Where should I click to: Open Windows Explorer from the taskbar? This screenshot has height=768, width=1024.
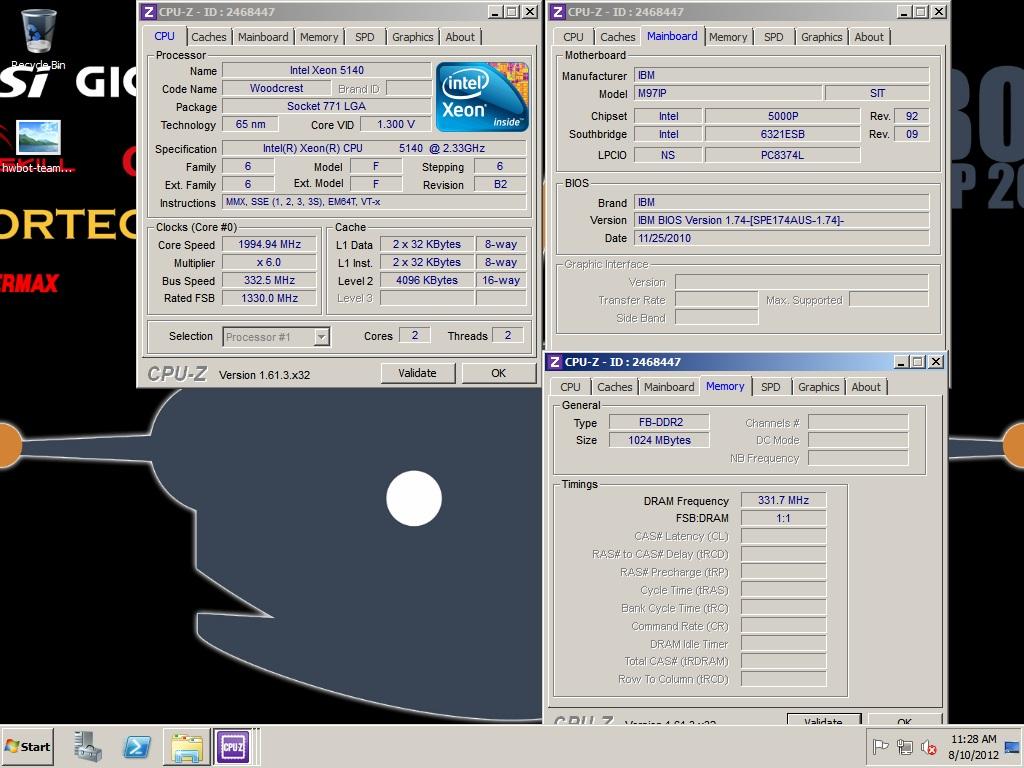[x=186, y=746]
